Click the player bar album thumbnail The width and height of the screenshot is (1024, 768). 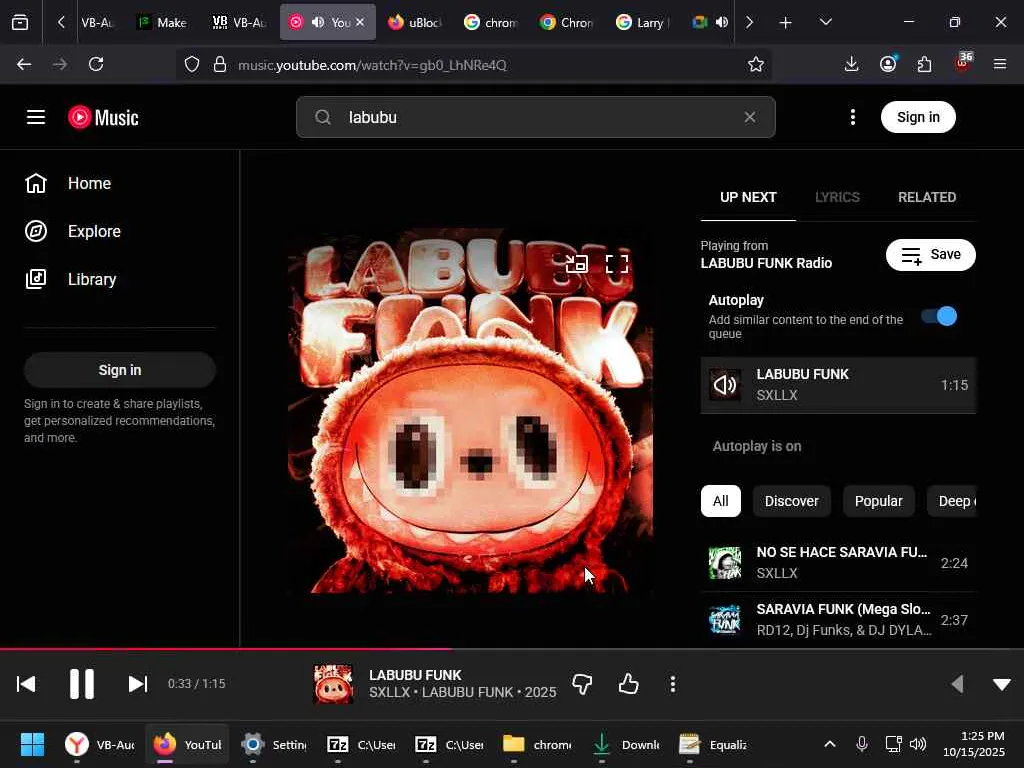[333, 684]
